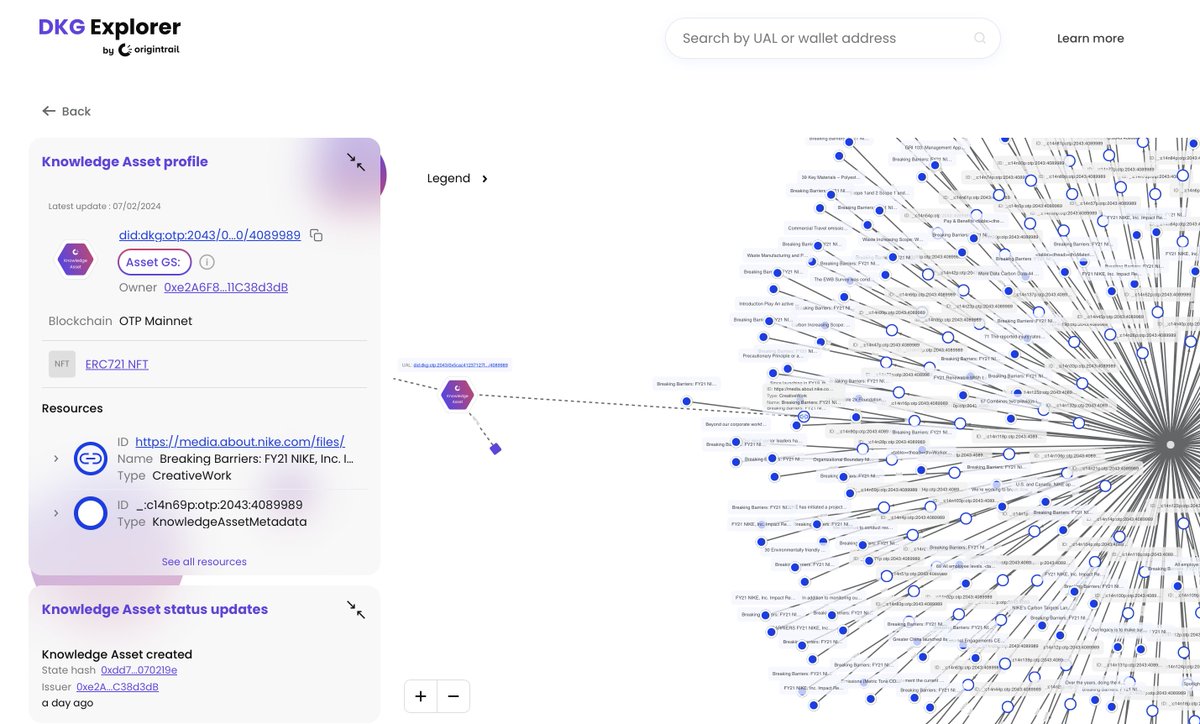Image resolution: width=1200 pixels, height=724 pixels.
Task: Expand the Breaking Barriers CreativeWork resource
Action: pyautogui.click(x=56, y=459)
